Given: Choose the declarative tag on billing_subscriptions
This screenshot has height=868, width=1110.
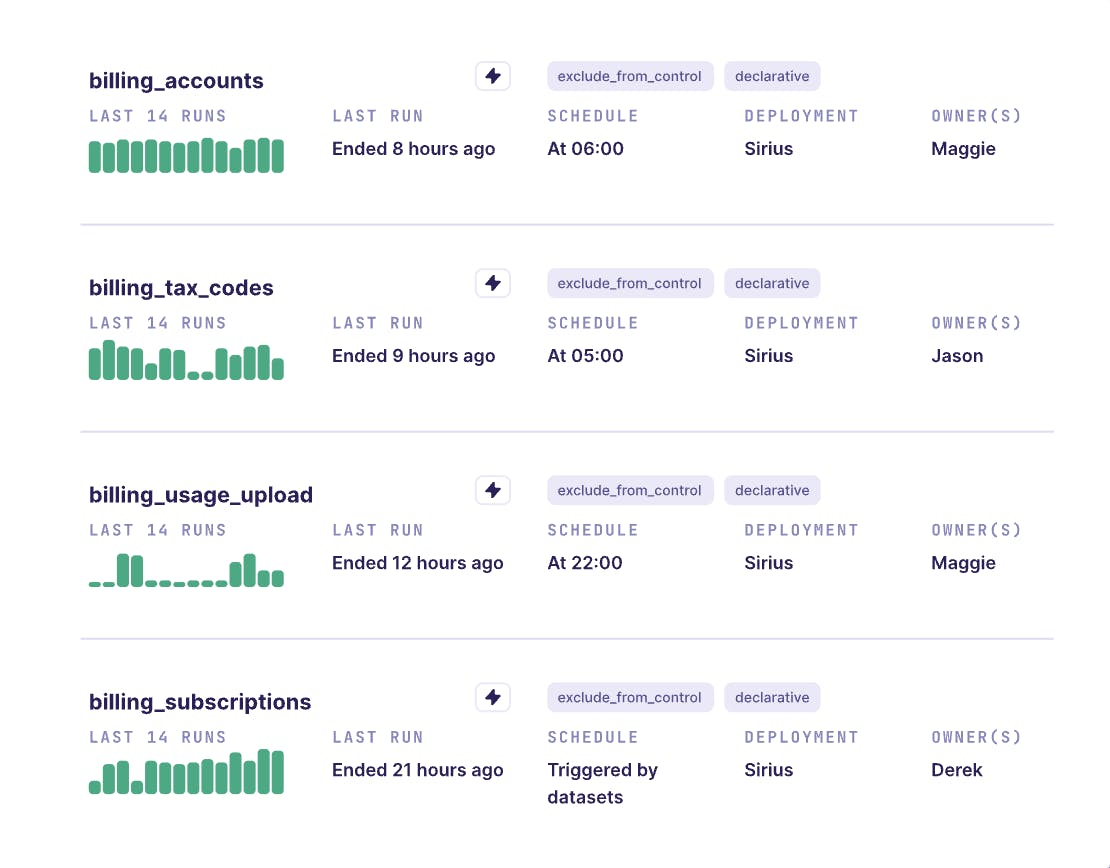Looking at the screenshot, I should click(x=772, y=697).
